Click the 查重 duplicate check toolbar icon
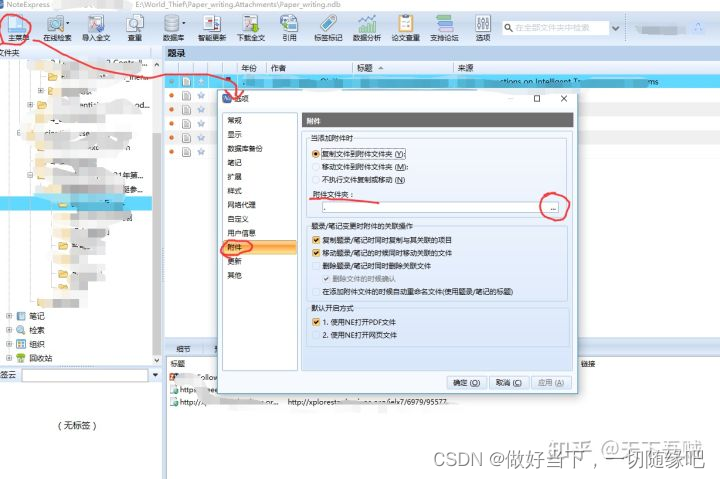720x479 pixels. pyautogui.click(x=135, y=23)
